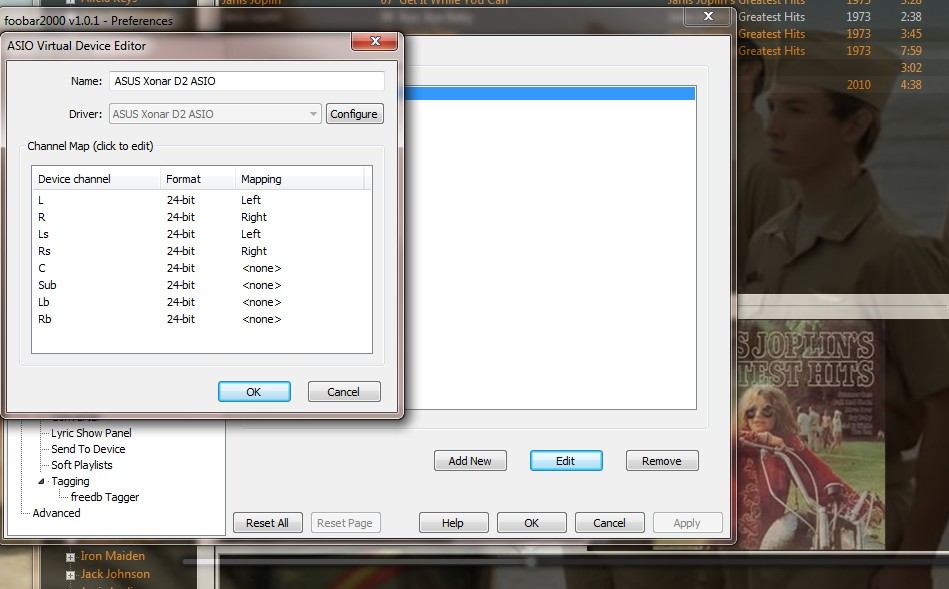
Task: Select the highlighted device entry in Preferences list
Action: 549,93
